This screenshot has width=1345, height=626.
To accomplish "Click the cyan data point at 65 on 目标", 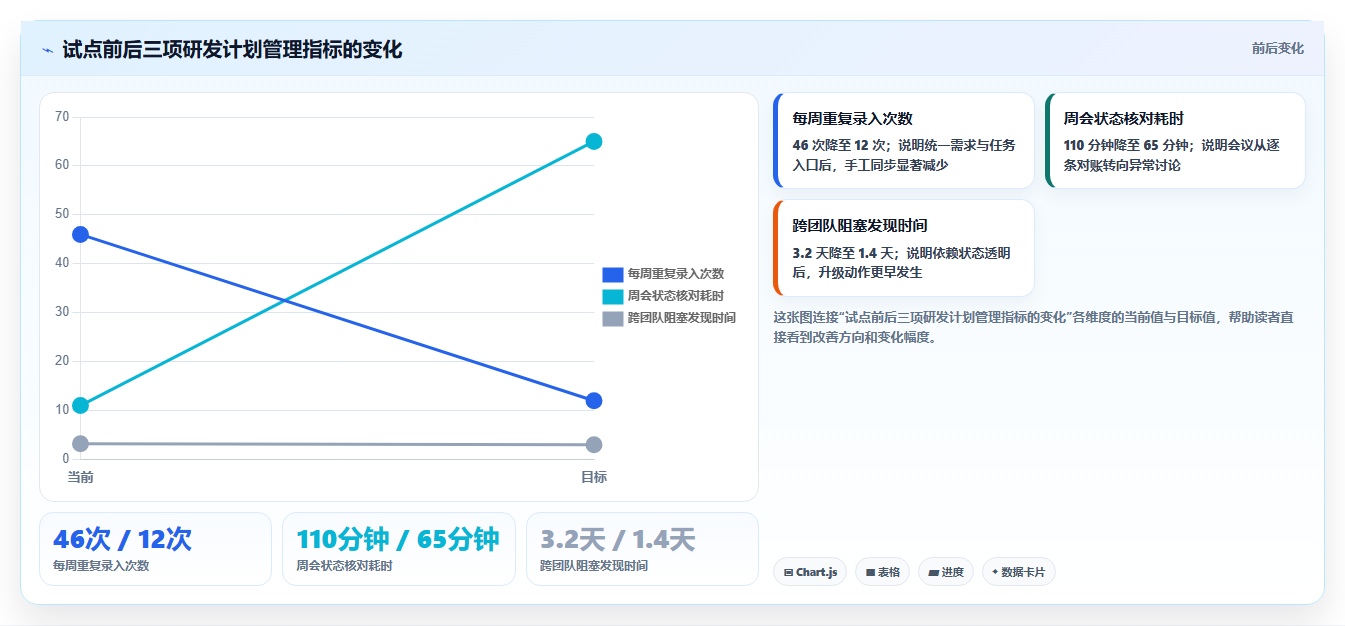I will (594, 141).
